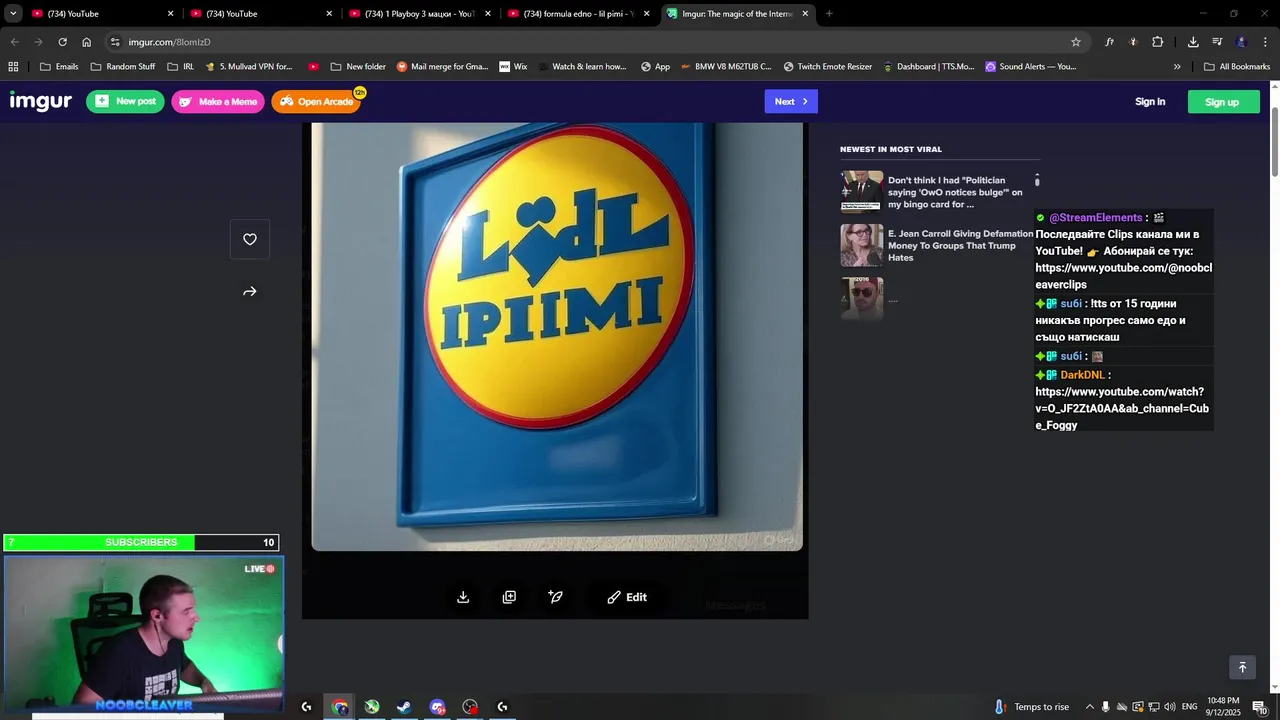Open the Mail merge for Gmail bookmark

click(442, 67)
